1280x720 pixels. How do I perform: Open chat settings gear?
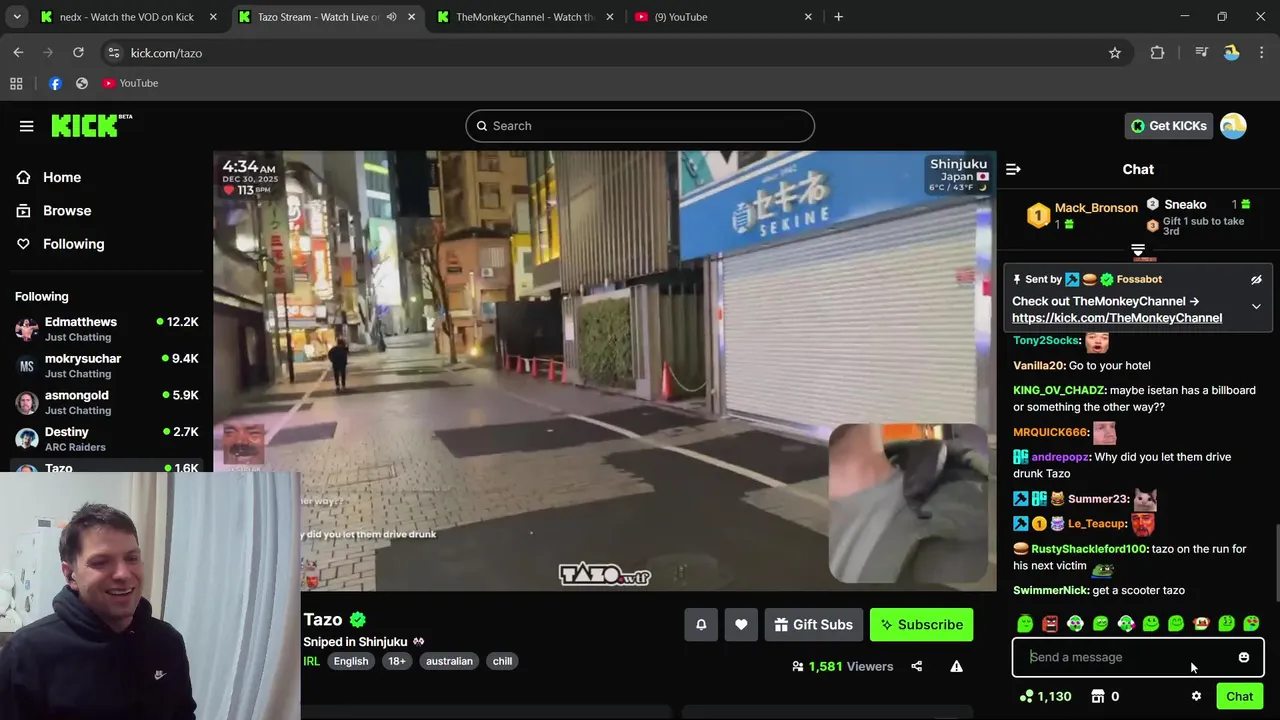pyautogui.click(x=1196, y=696)
